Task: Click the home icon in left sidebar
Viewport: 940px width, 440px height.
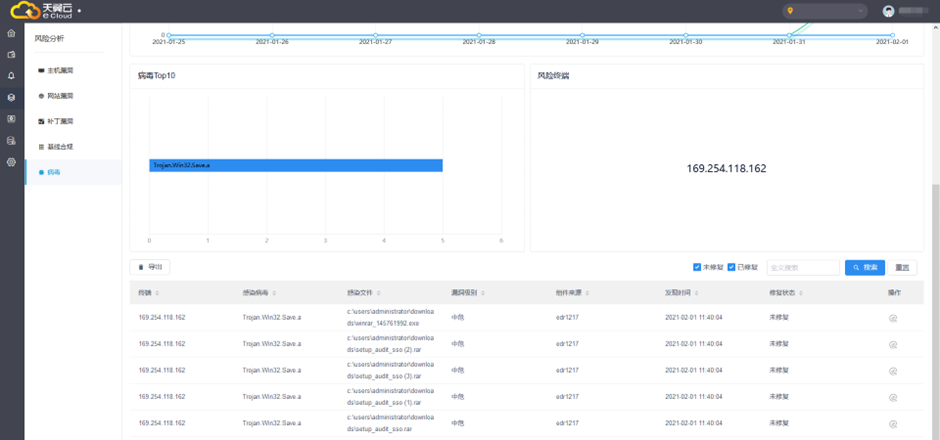Action: click(11, 33)
